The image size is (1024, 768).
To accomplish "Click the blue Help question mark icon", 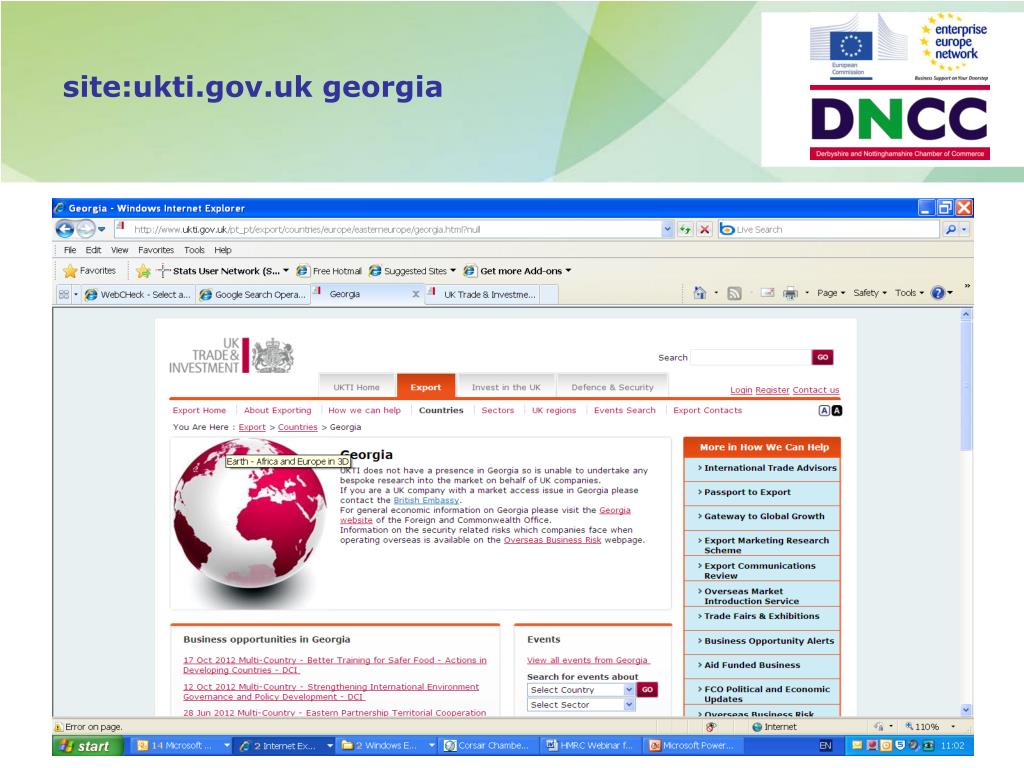I will coord(938,293).
